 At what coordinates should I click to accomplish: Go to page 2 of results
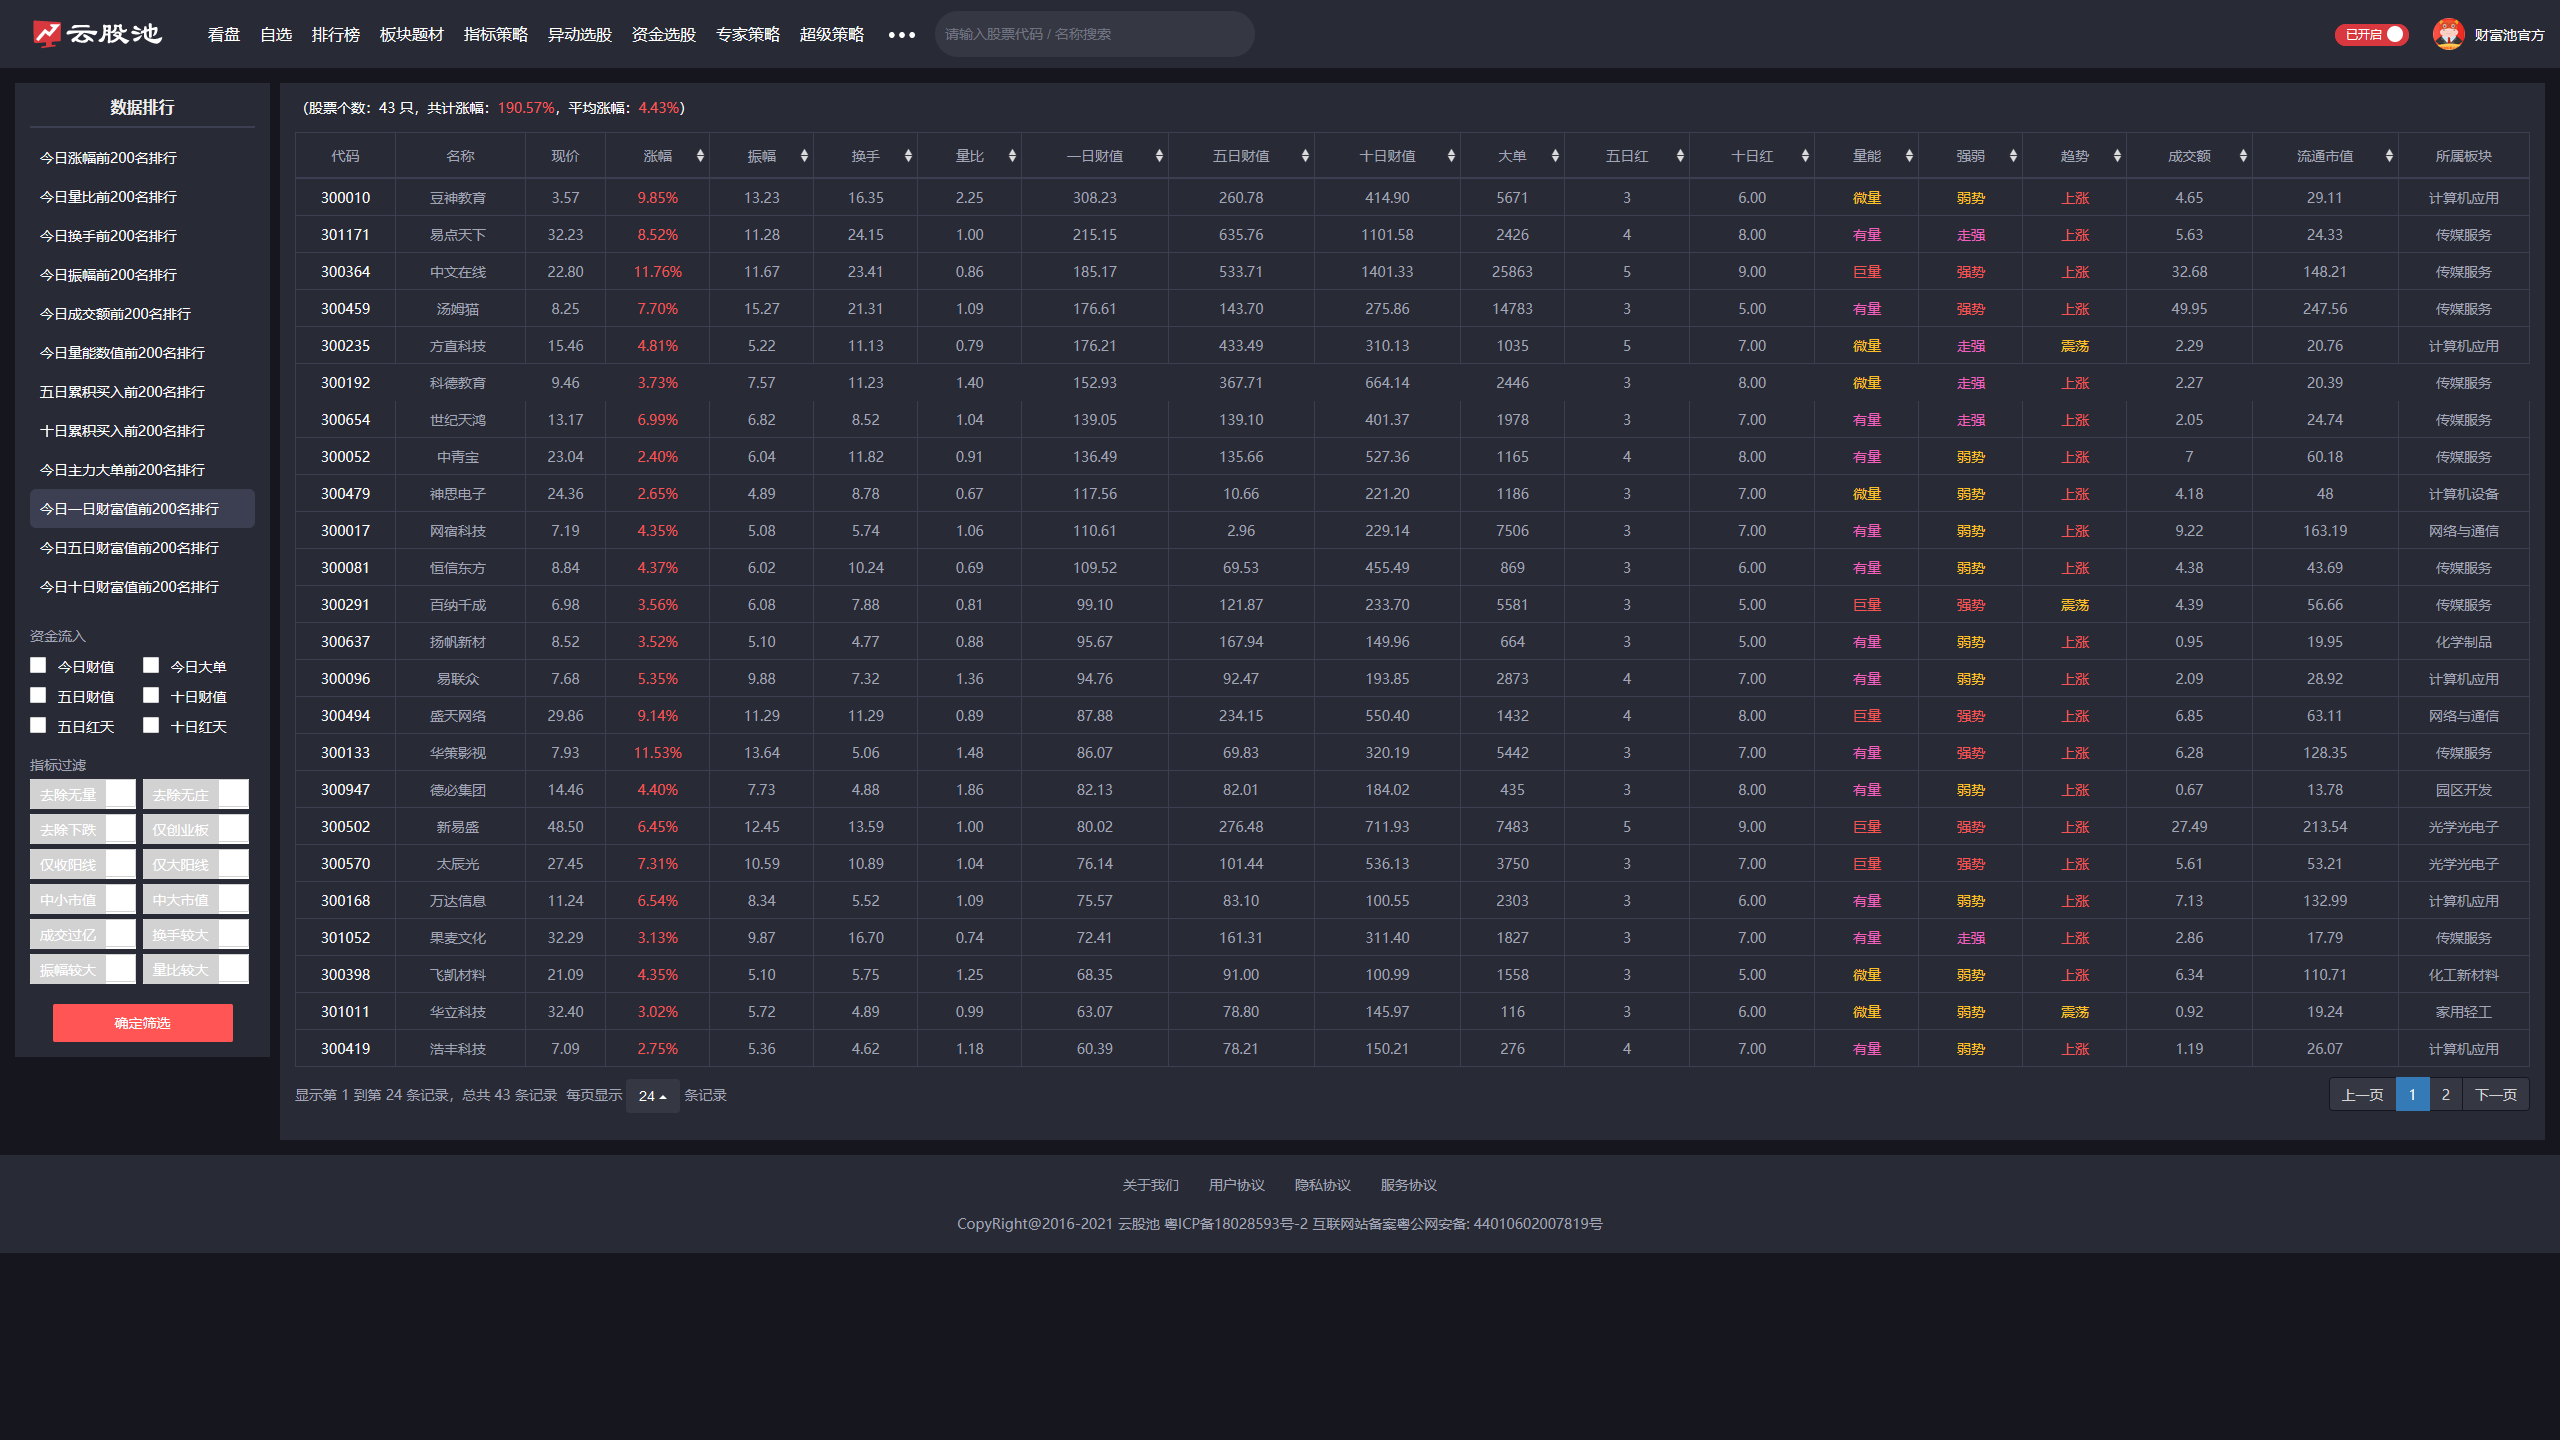pyautogui.click(x=2445, y=1095)
